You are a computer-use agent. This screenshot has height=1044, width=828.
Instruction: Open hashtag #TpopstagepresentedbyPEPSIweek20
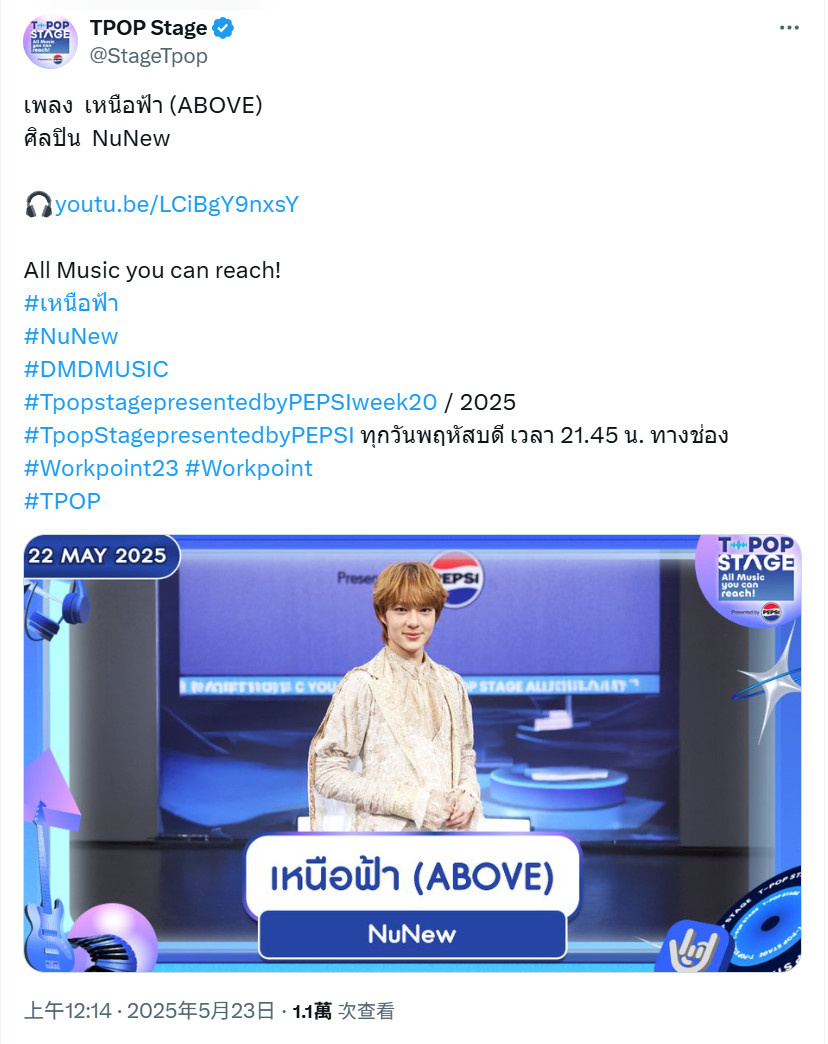tap(230, 402)
